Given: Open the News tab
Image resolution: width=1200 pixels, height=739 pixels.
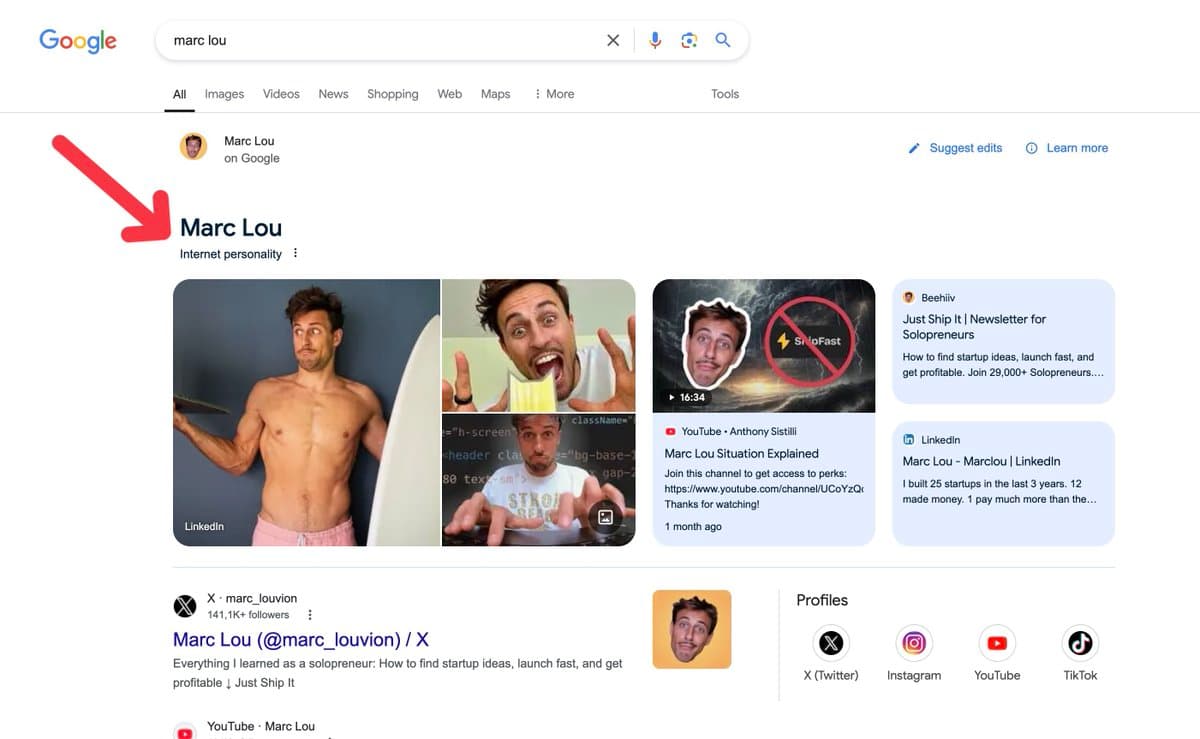Looking at the screenshot, I should (333, 94).
